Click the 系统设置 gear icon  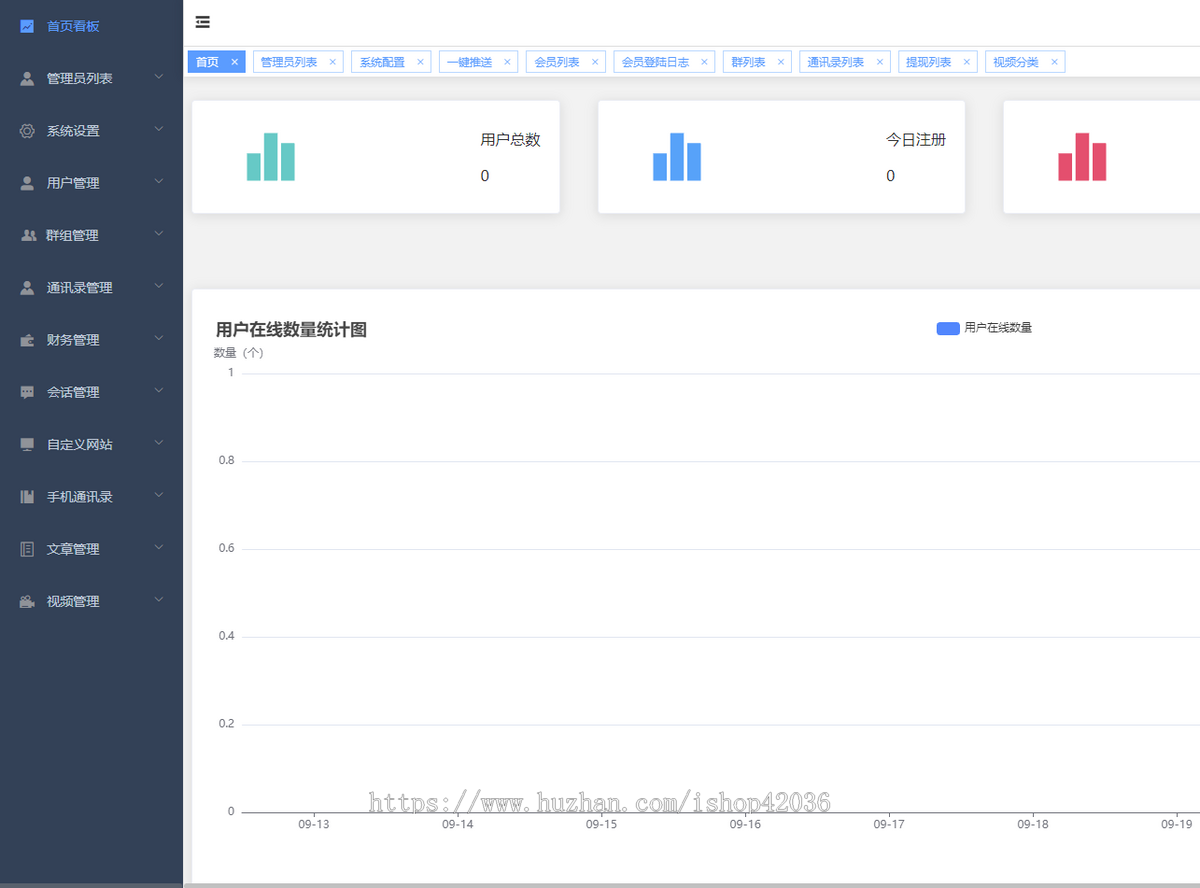[x=27, y=131]
